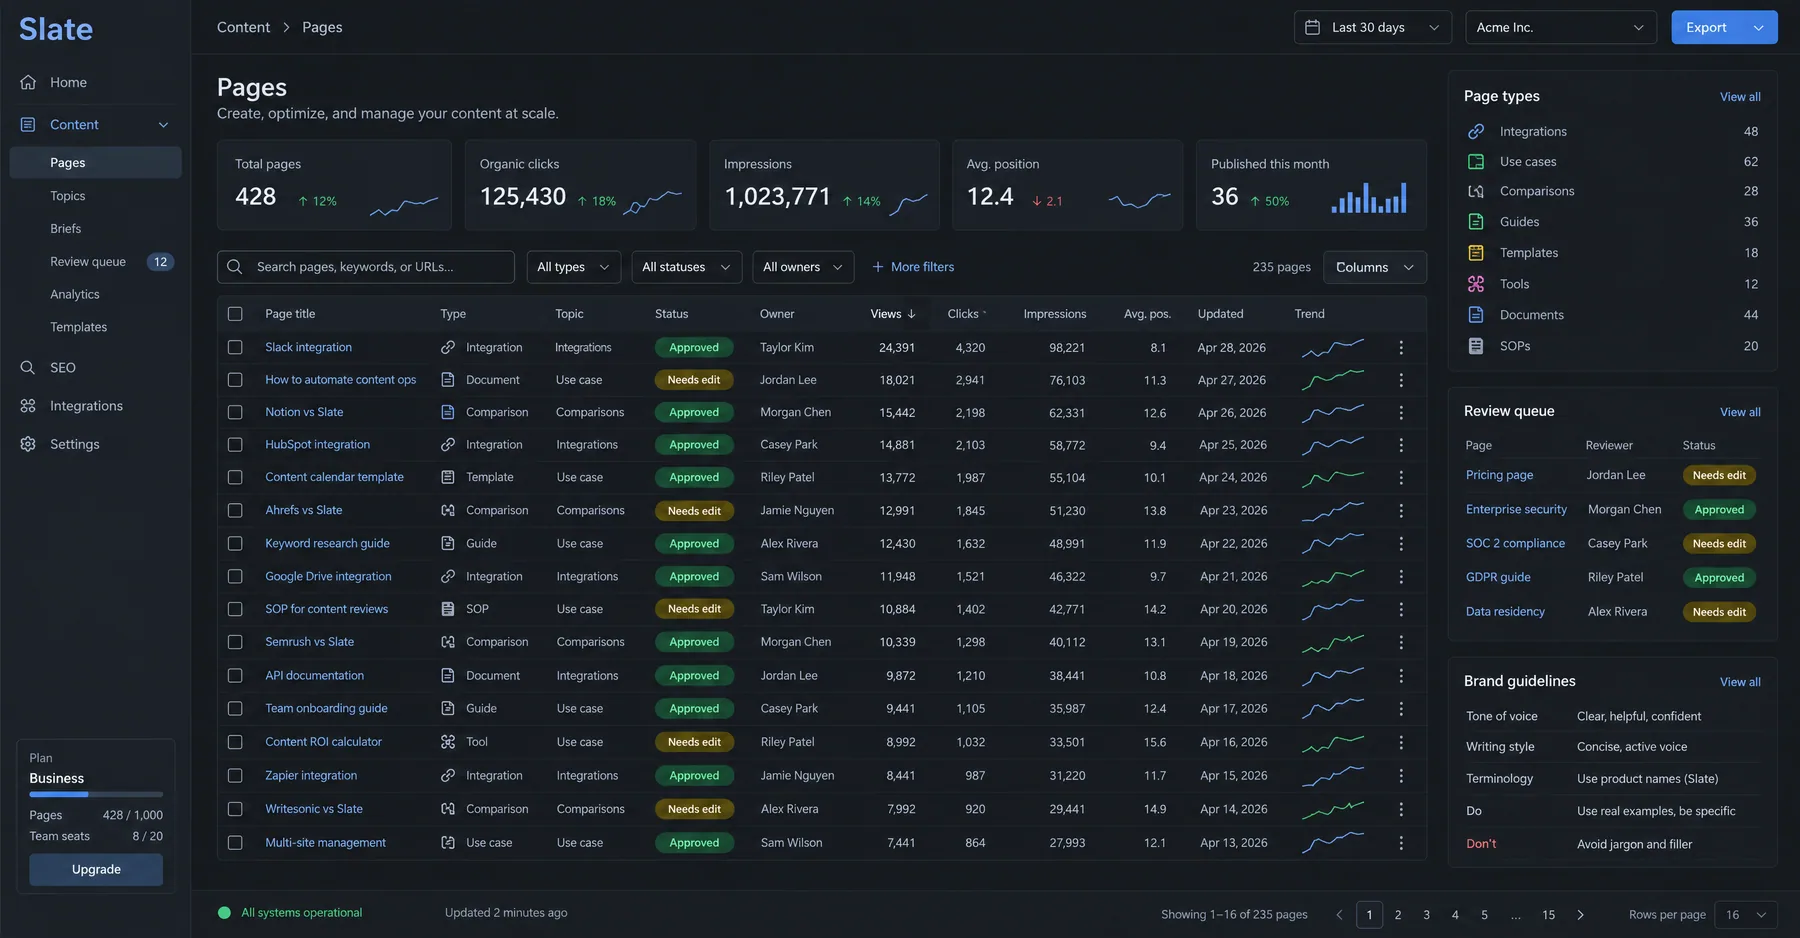The image size is (1800, 938).
Task: Click the Integrations link icon in Page types
Action: click(x=1476, y=131)
